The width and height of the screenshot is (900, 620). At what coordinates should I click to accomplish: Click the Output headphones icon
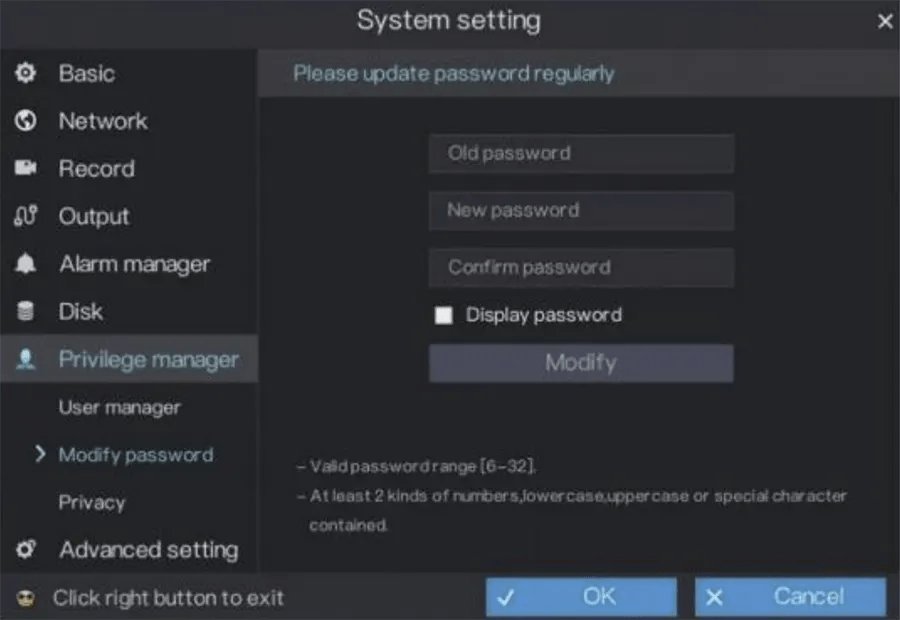27,216
